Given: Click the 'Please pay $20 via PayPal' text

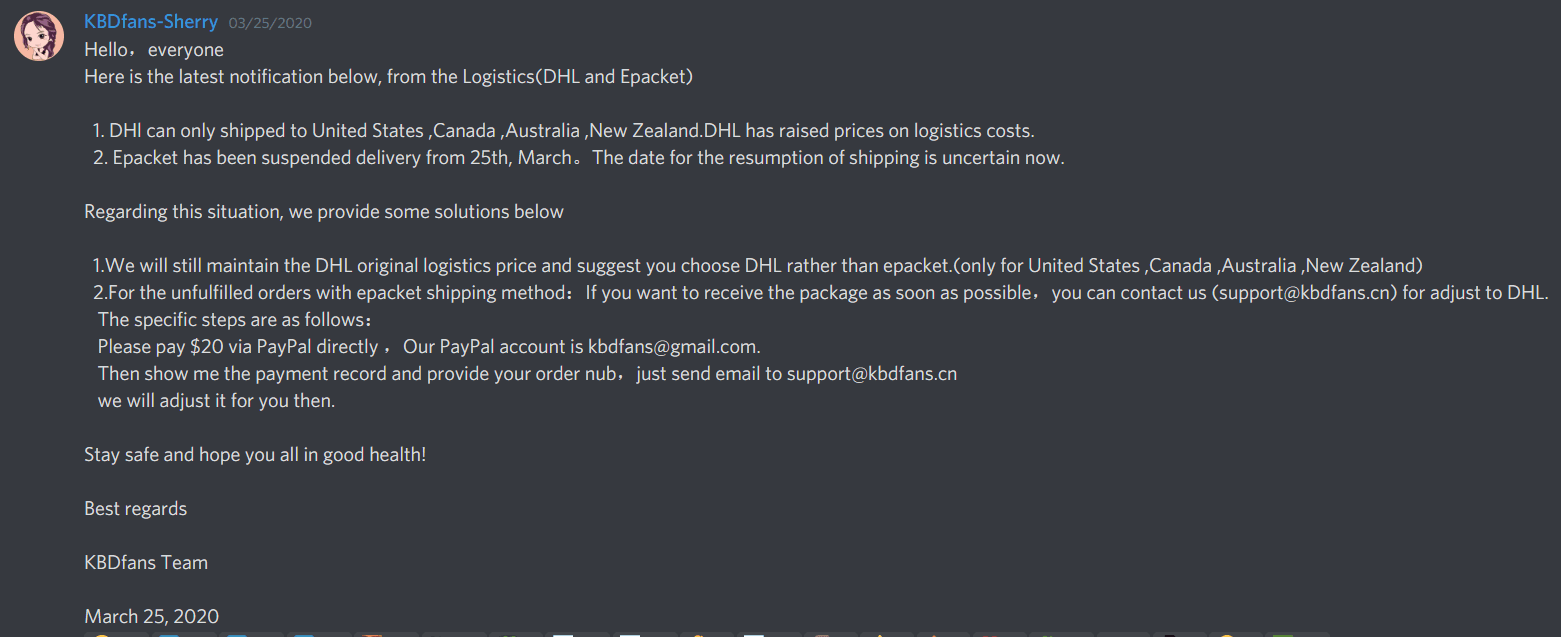Looking at the screenshot, I should click(x=238, y=347).
